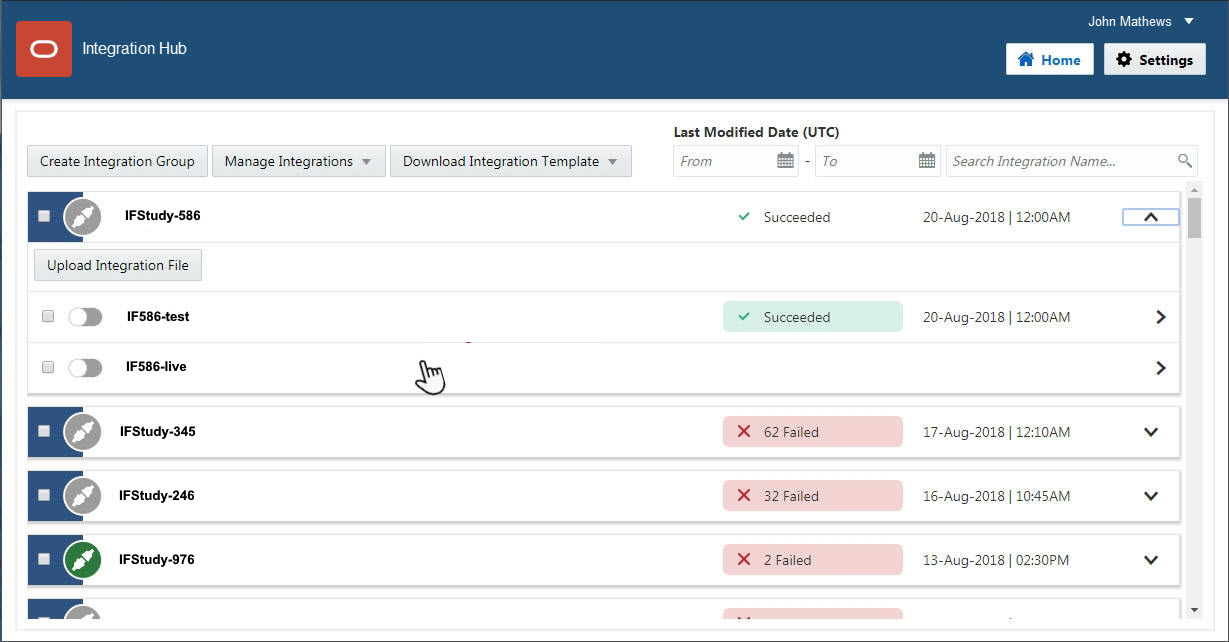Screen dimensions: 1229x642
Task: Select the IFStudy-586 checkbox
Action: point(44,216)
